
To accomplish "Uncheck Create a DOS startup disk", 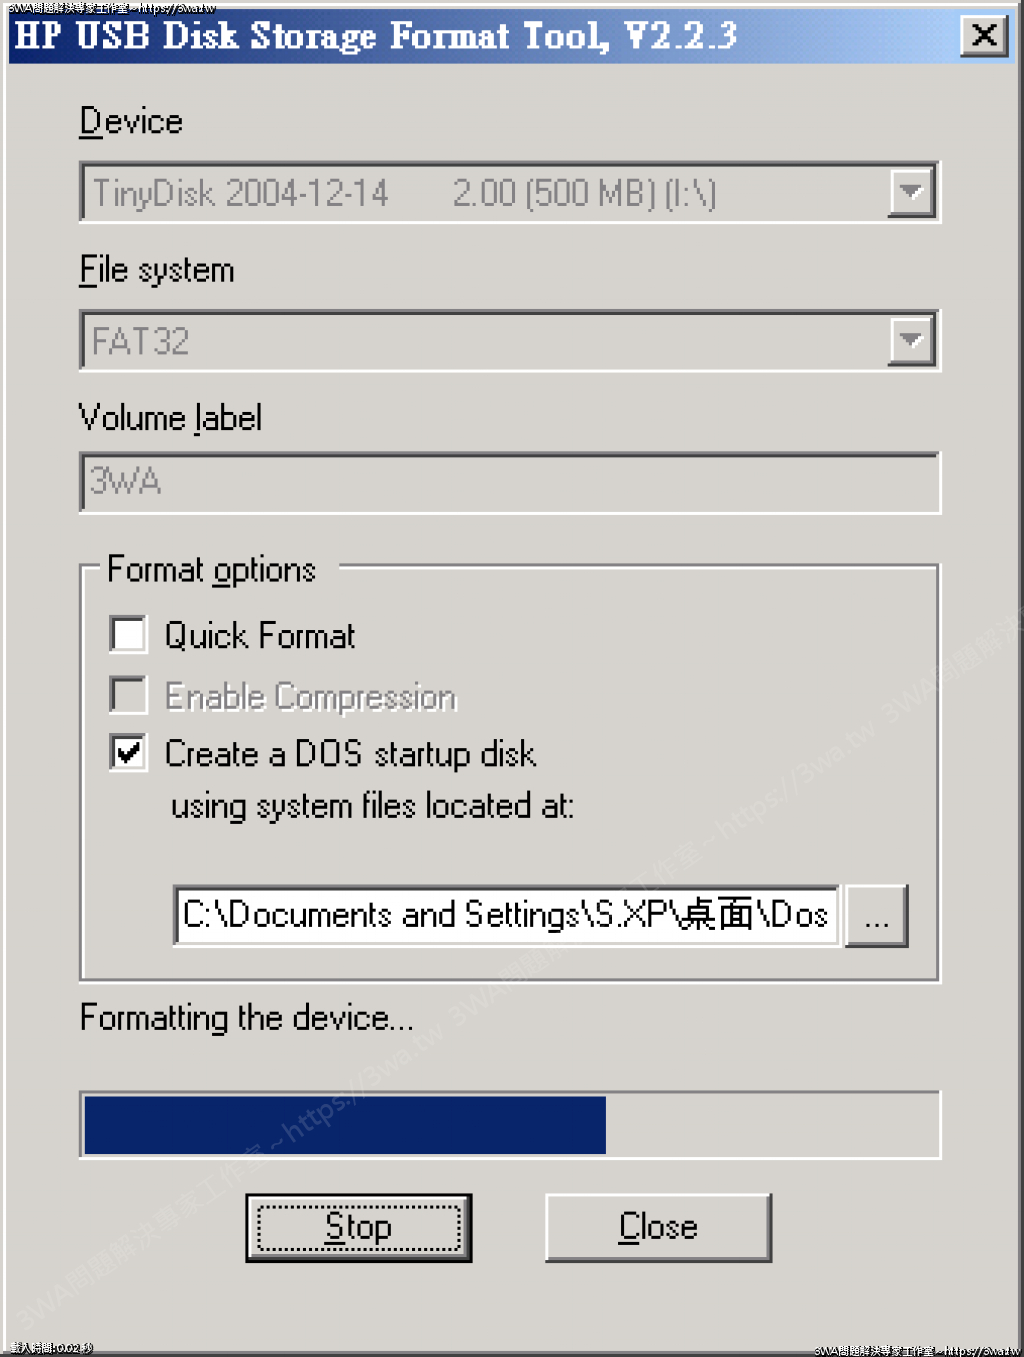I will 129,753.
